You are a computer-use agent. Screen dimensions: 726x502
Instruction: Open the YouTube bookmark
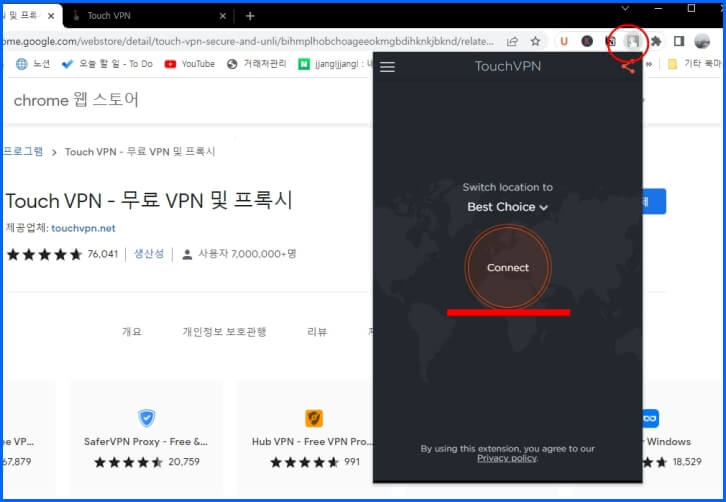(190, 64)
